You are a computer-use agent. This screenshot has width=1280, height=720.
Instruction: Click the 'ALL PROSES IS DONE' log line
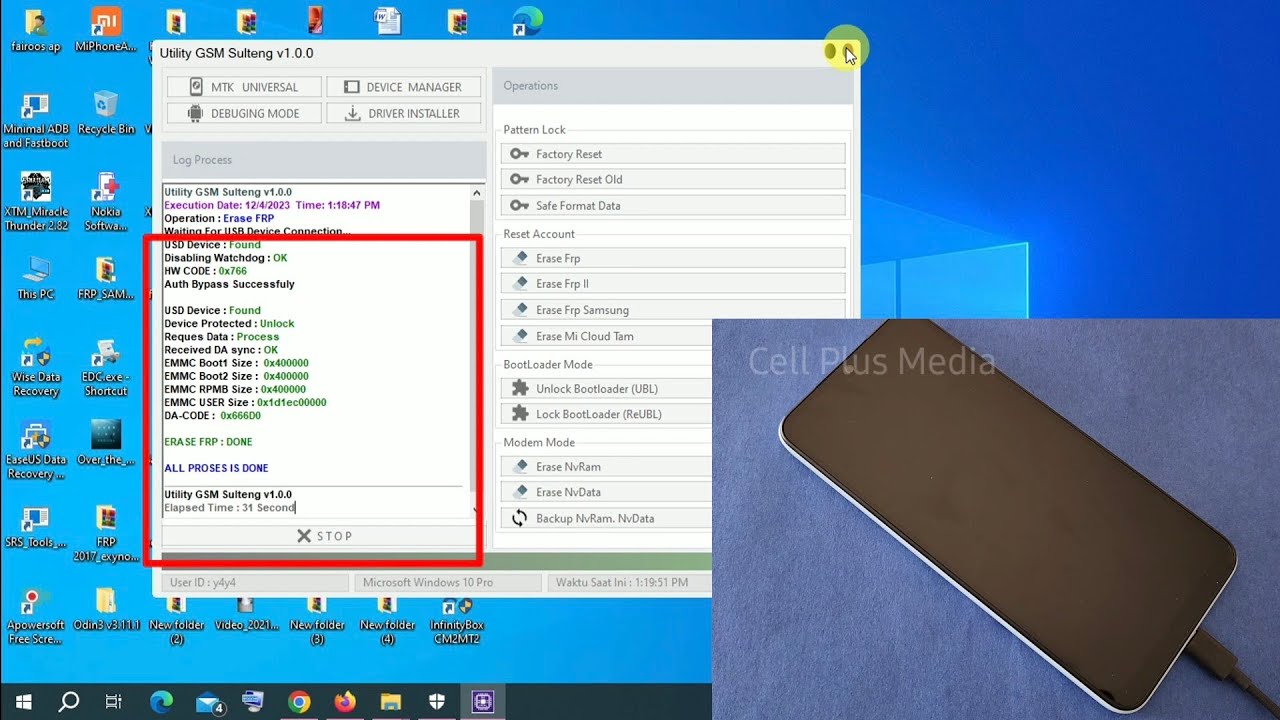tap(216, 468)
